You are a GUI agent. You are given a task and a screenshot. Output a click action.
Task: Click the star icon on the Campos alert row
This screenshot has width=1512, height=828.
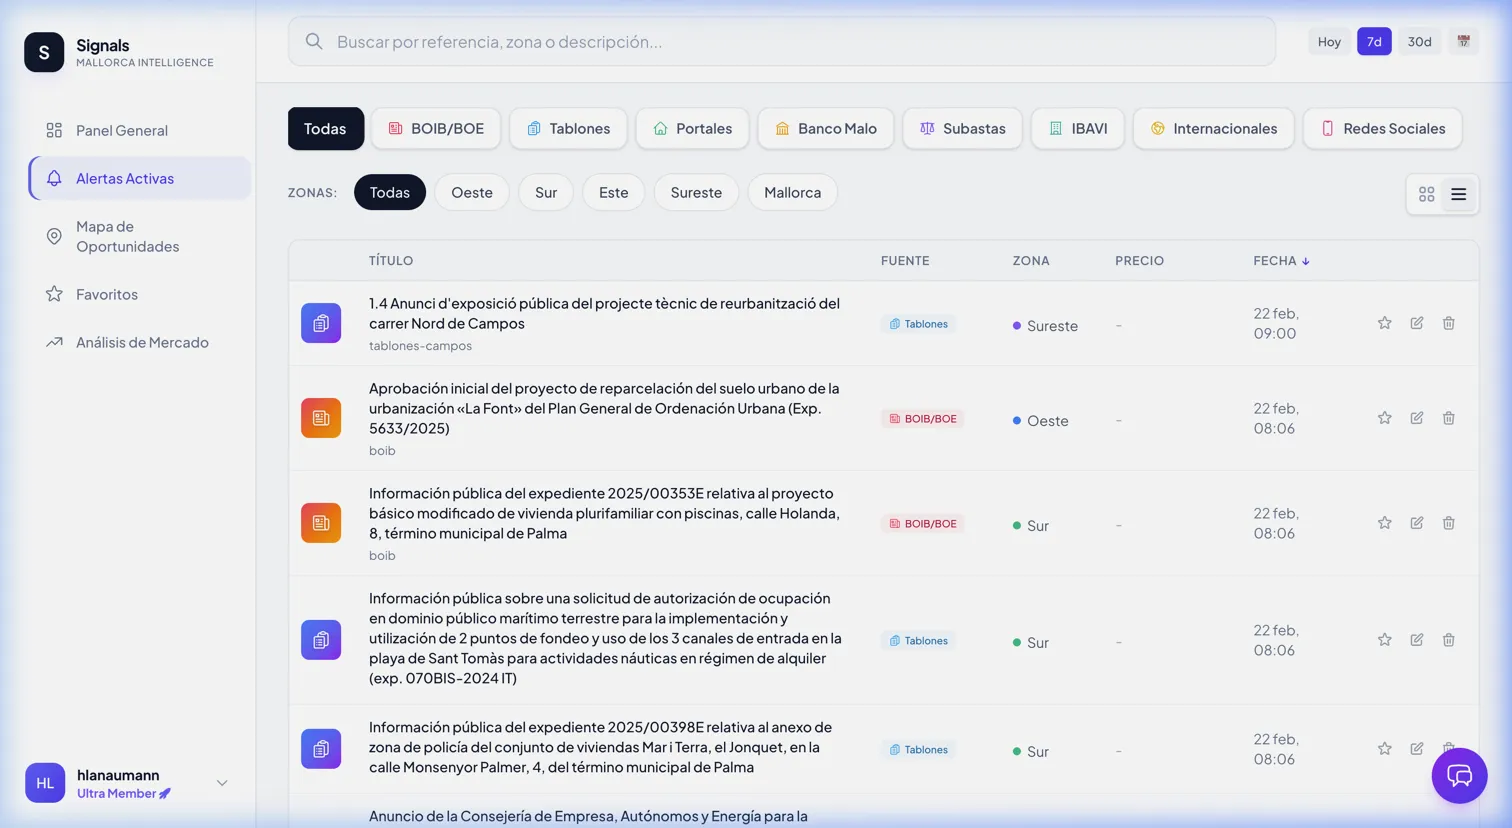[x=1384, y=323]
